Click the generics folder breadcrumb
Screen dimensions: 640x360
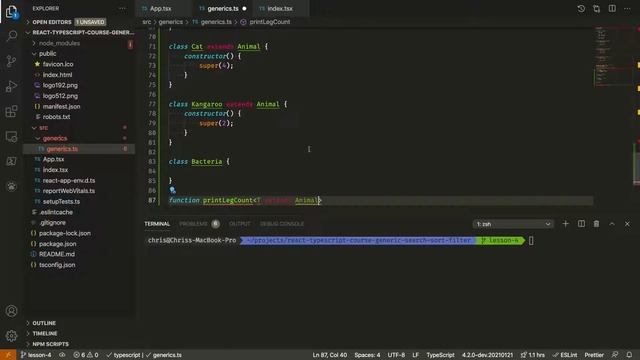point(171,22)
